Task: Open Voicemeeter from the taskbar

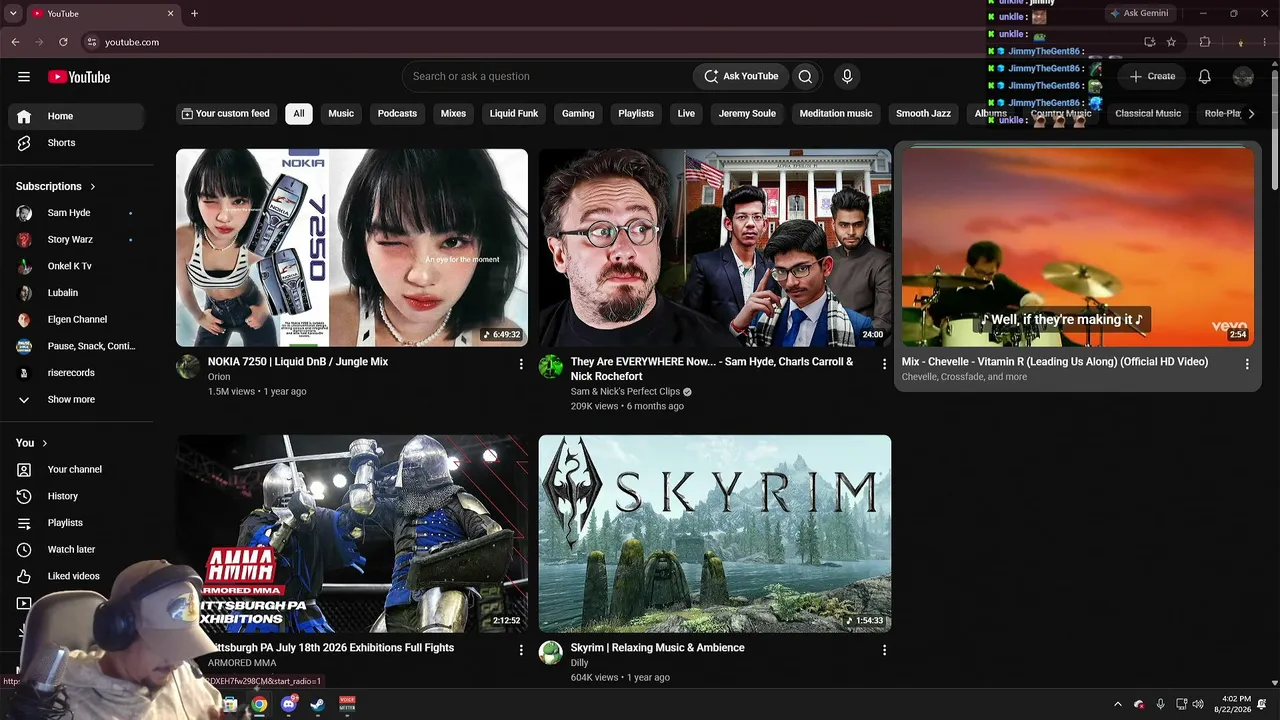Action: 347,704
